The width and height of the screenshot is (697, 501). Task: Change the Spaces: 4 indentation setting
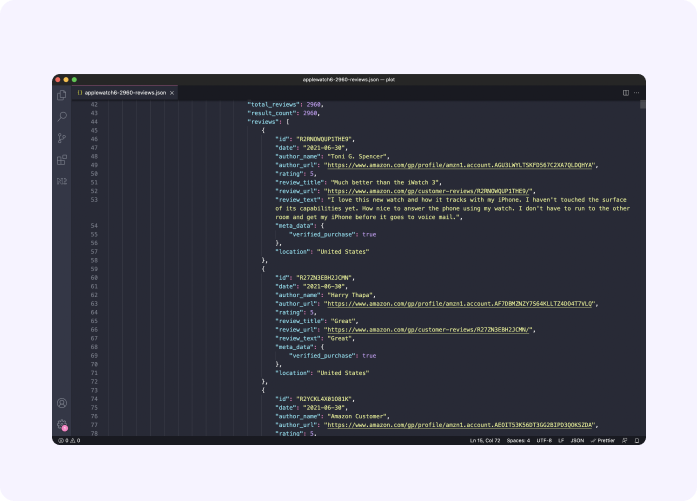coord(519,440)
